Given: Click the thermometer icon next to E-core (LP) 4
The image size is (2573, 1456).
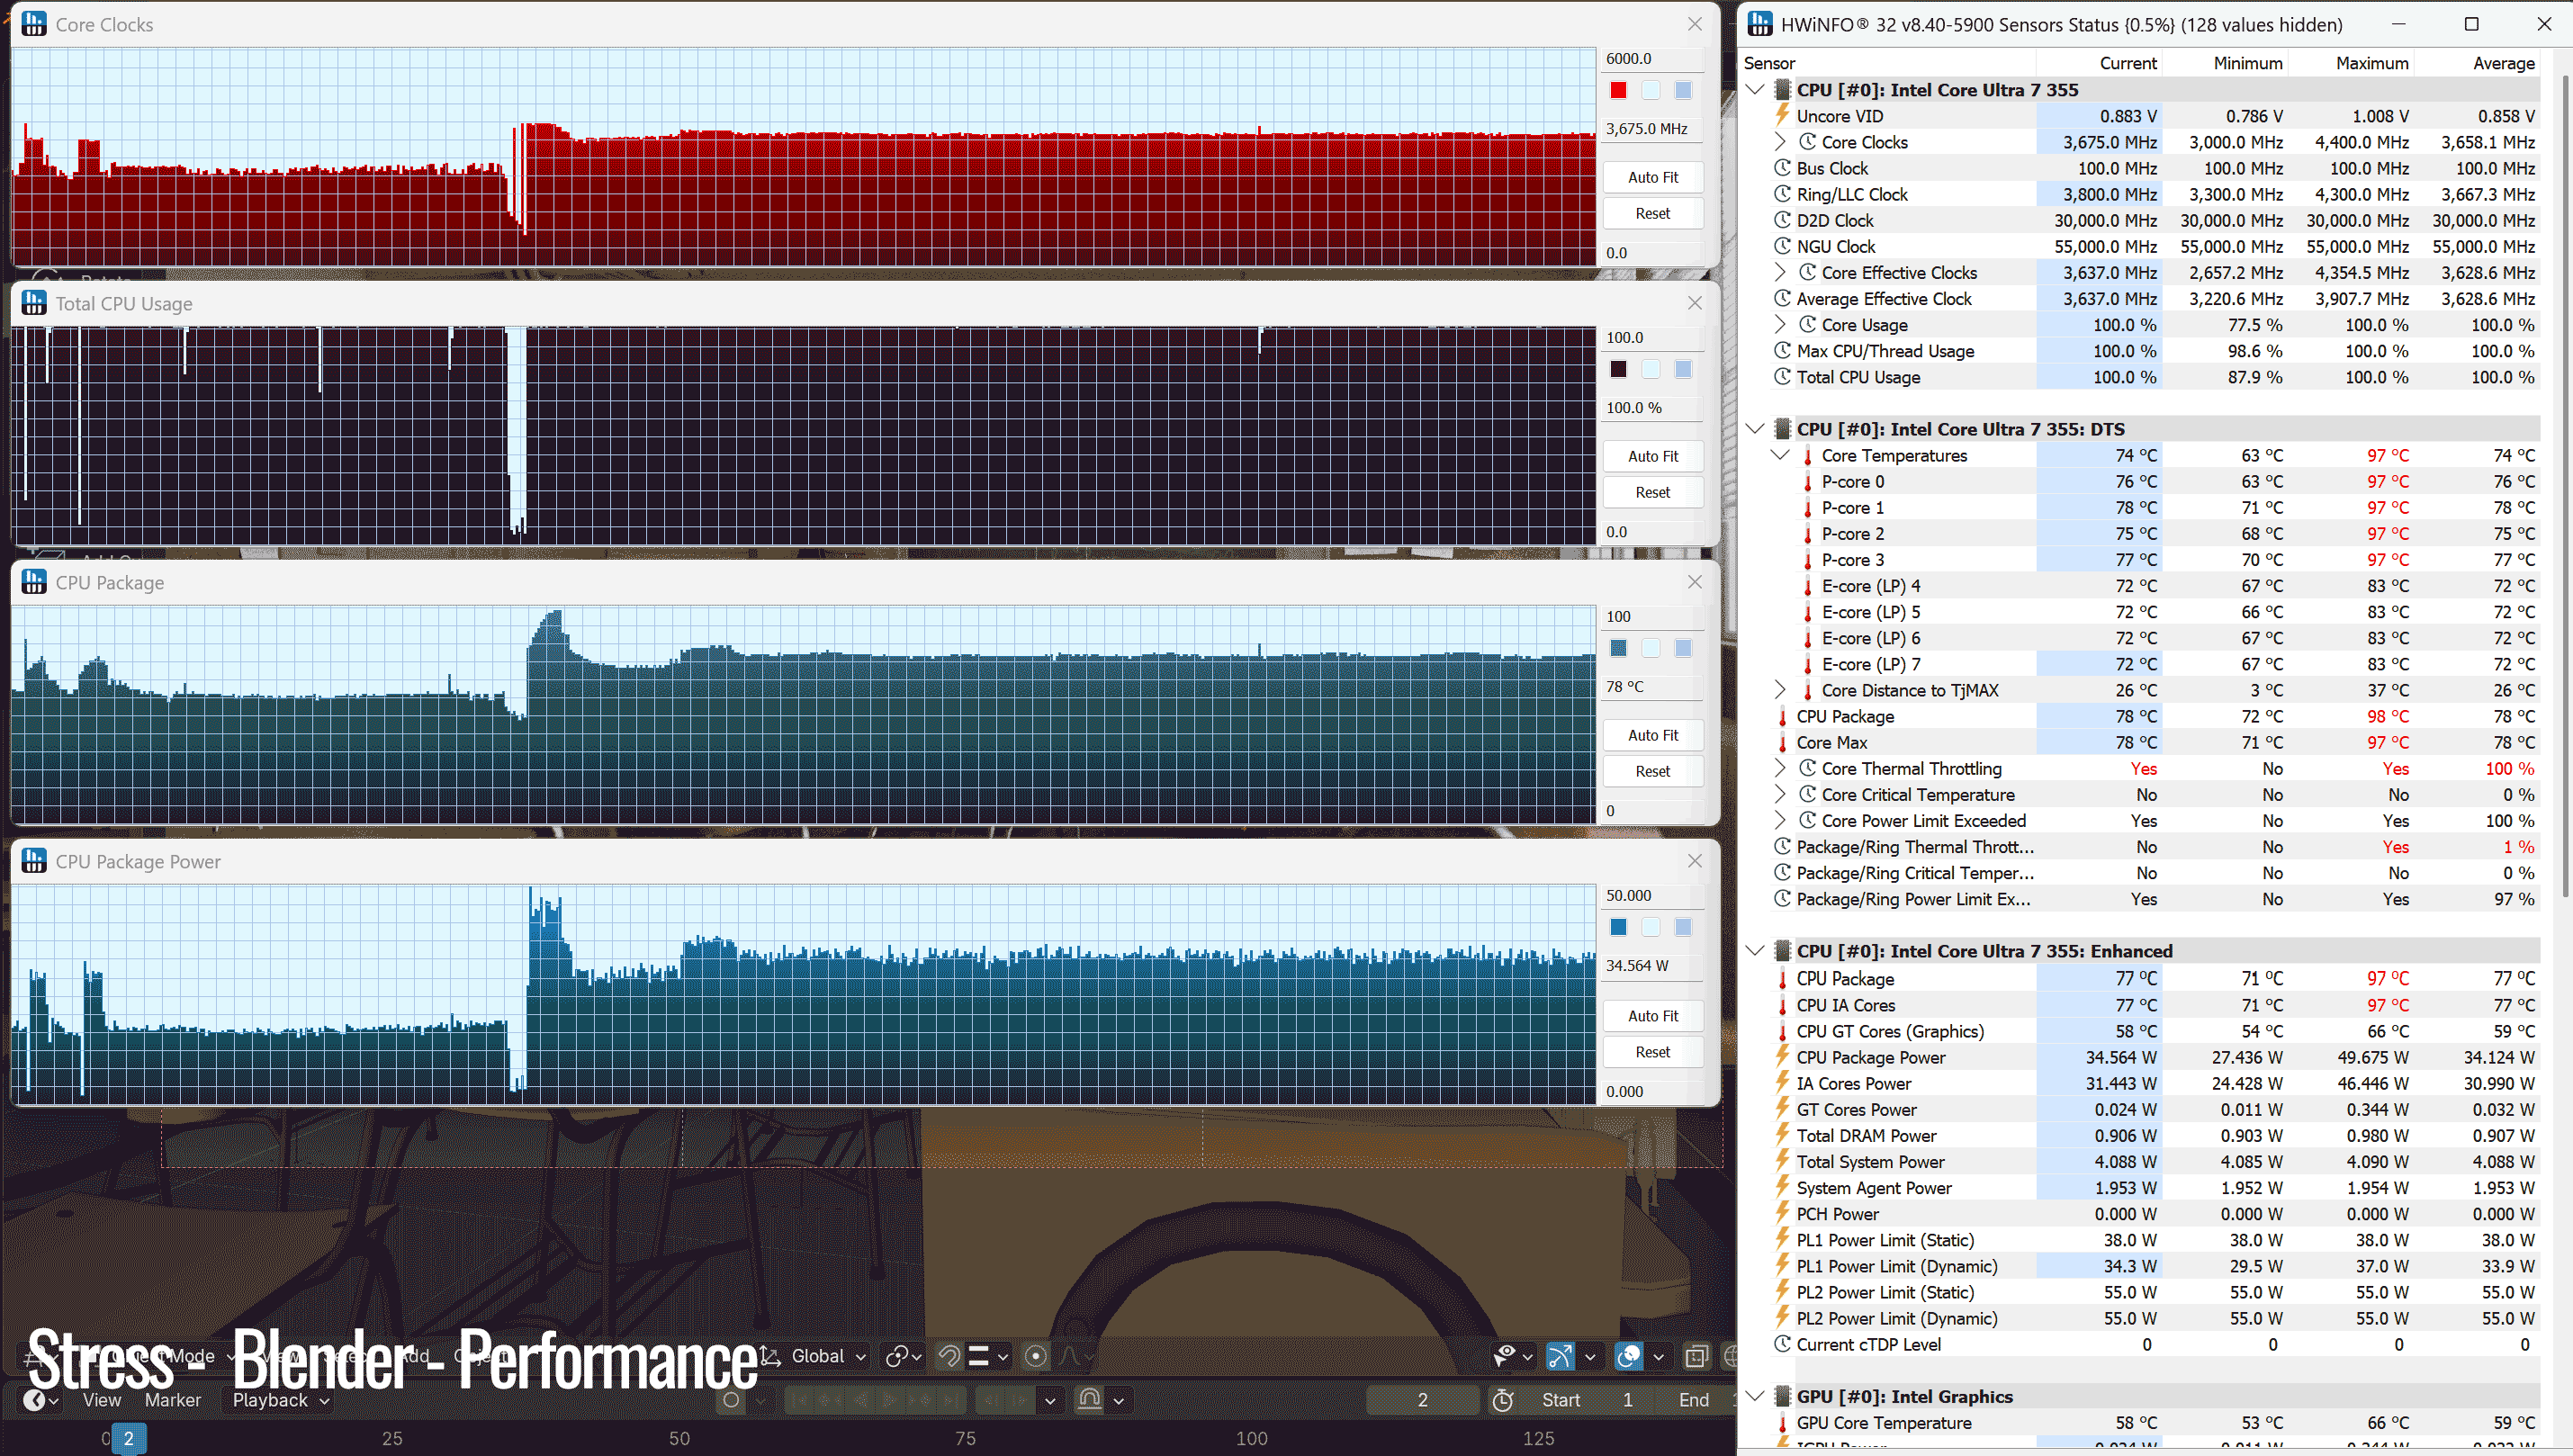Looking at the screenshot, I should click(x=1807, y=586).
